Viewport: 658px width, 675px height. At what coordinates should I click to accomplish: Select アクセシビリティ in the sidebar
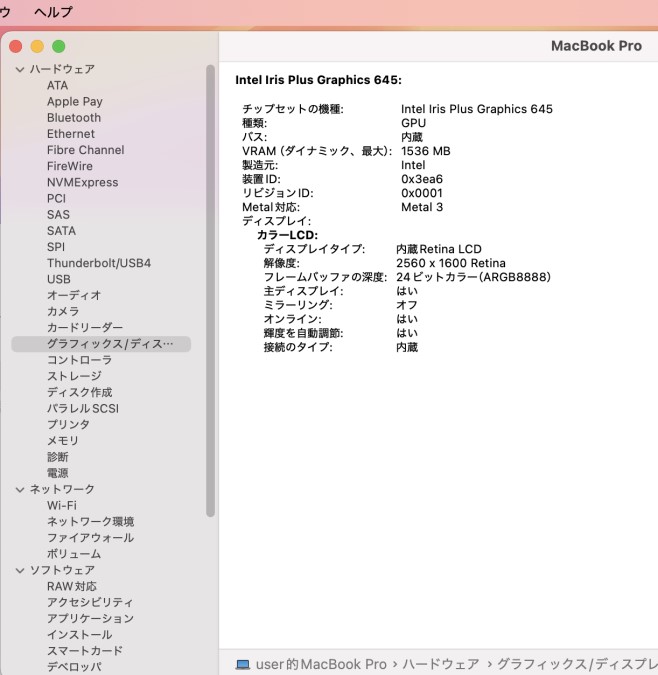[x=90, y=602]
